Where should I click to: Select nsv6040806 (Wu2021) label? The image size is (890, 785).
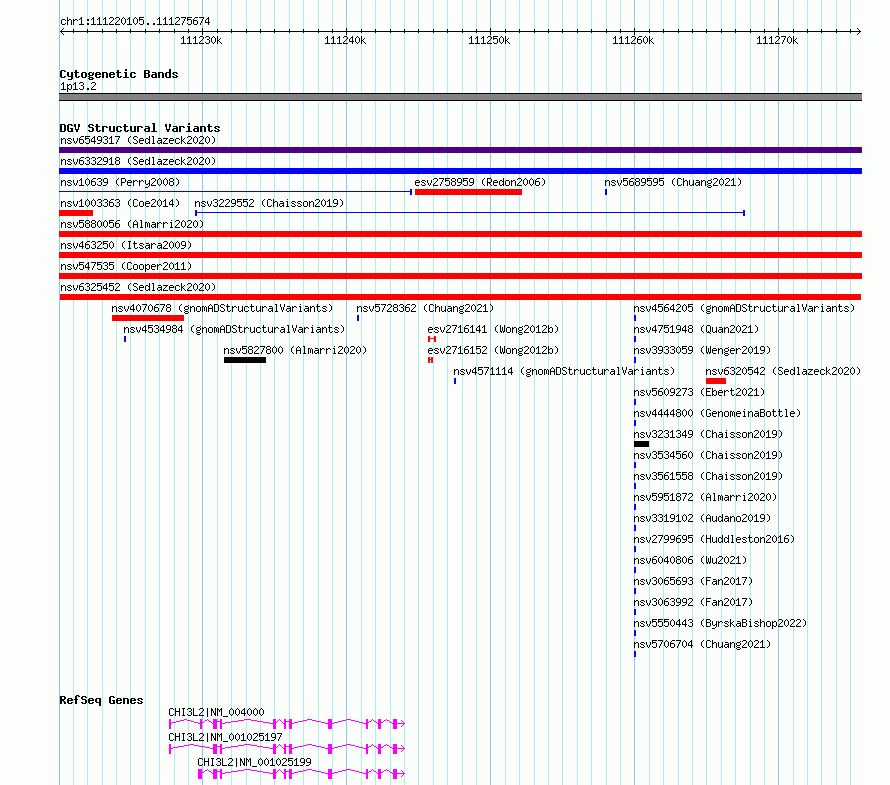(690, 560)
